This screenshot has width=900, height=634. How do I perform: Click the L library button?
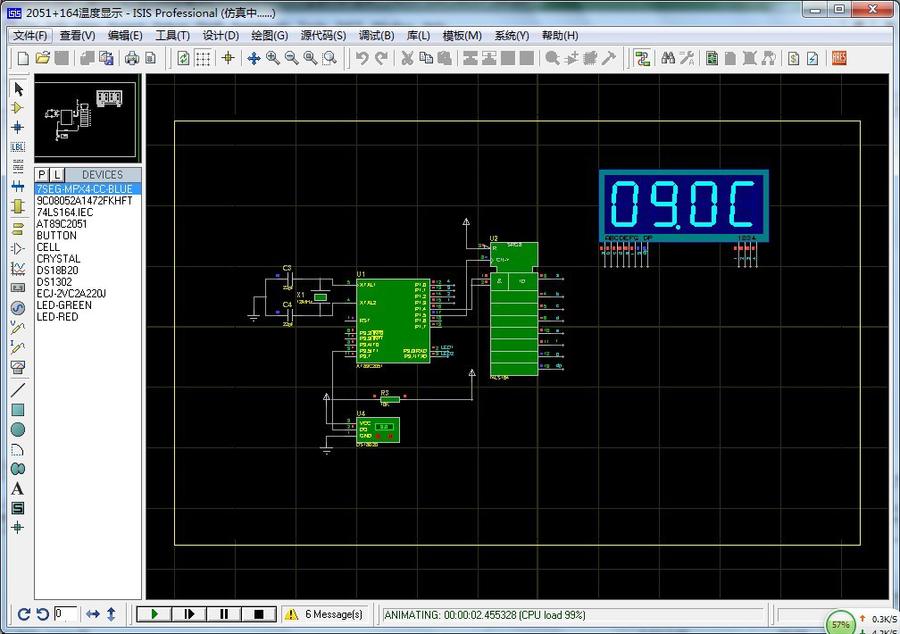coord(57,175)
